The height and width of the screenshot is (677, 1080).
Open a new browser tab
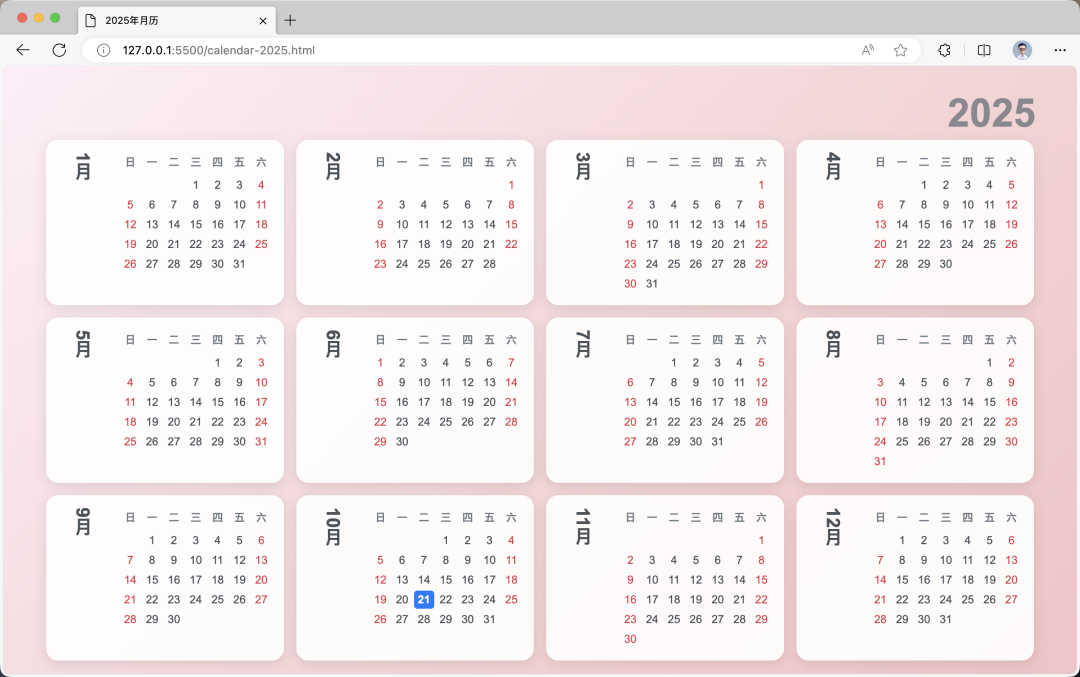tap(290, 20)
